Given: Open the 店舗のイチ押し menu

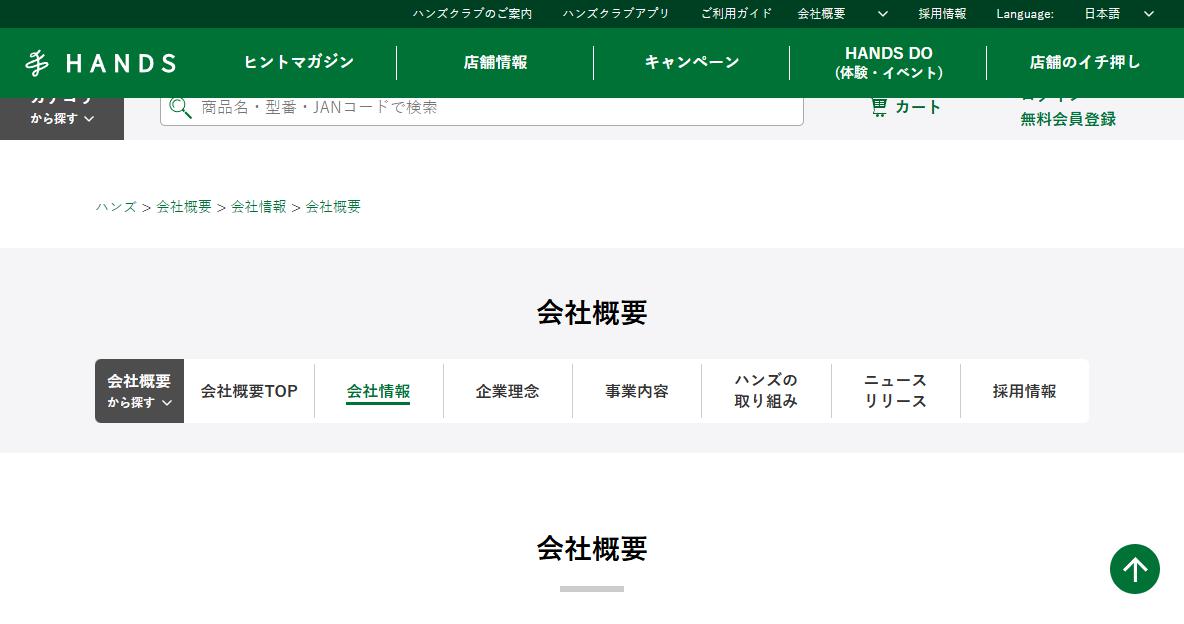Looking at the screenshot, I should (x=1085, y=62).
